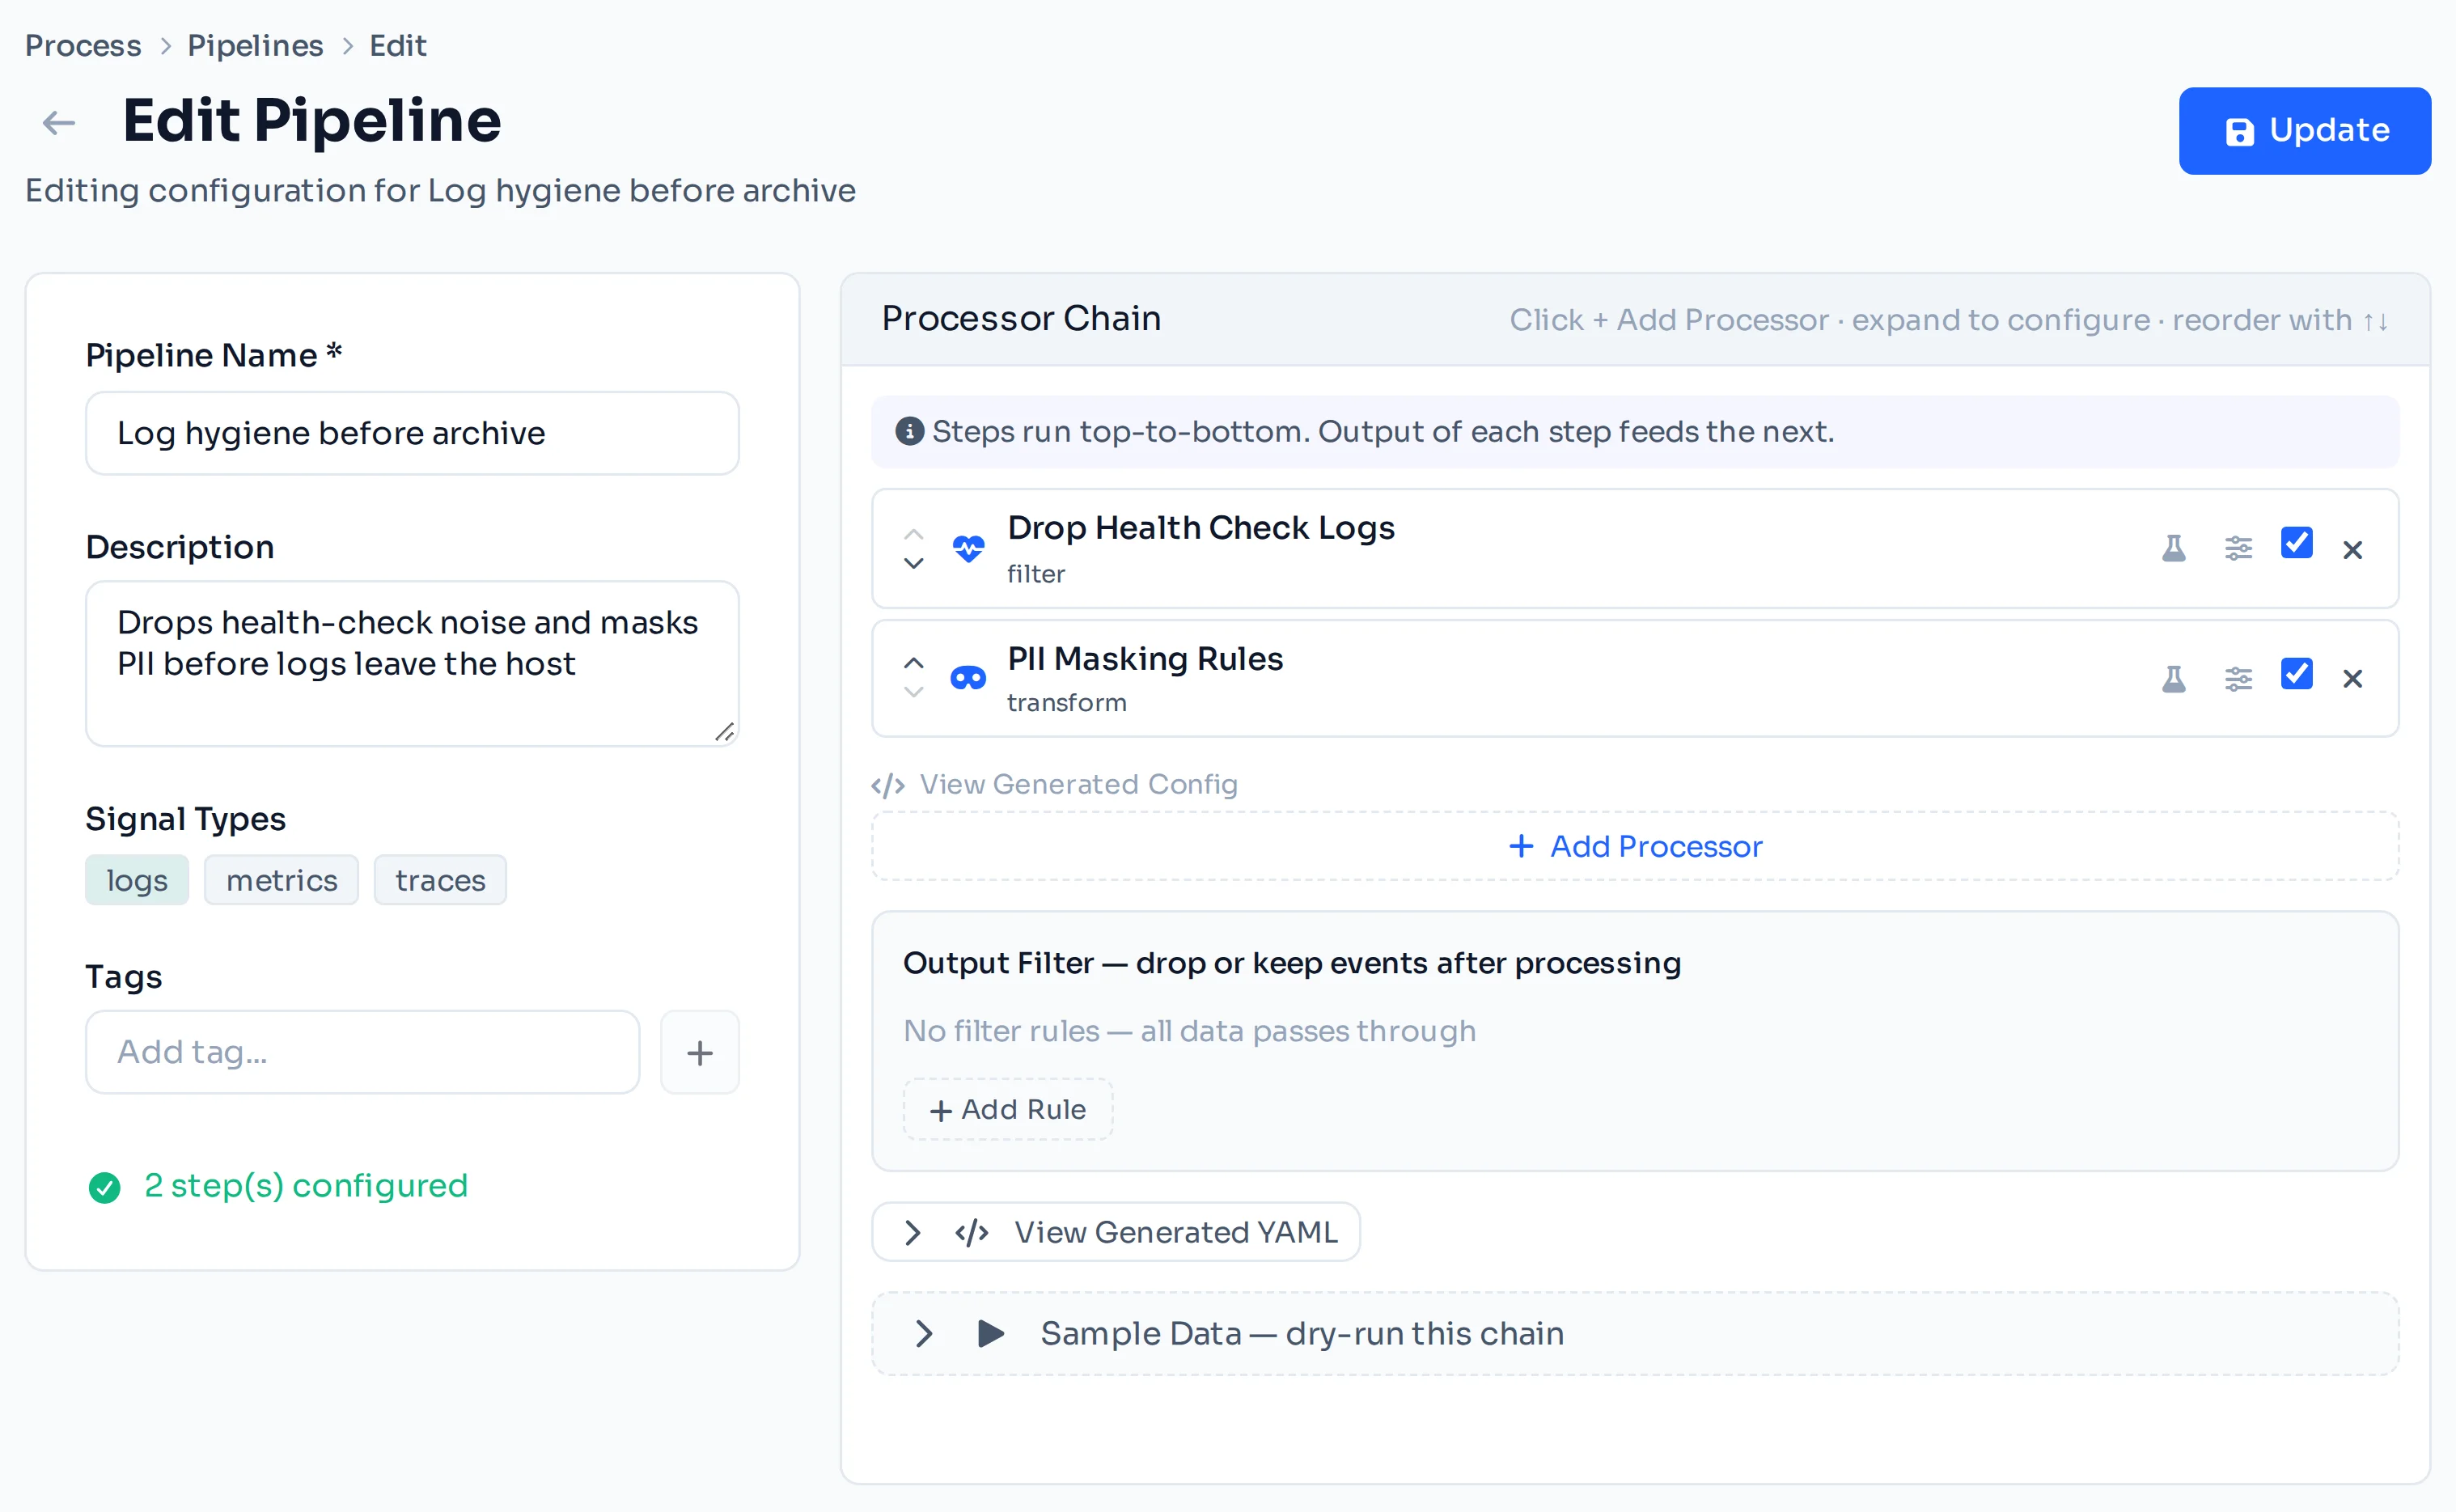2456x1512 pixels.
Task: Toggle the traces signal type
Action: pyautogui.click(x=440, y=881)
